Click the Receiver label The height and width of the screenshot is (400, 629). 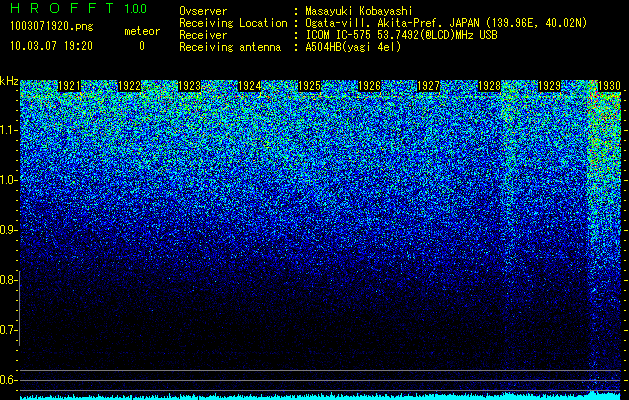(x=203, y=35)
